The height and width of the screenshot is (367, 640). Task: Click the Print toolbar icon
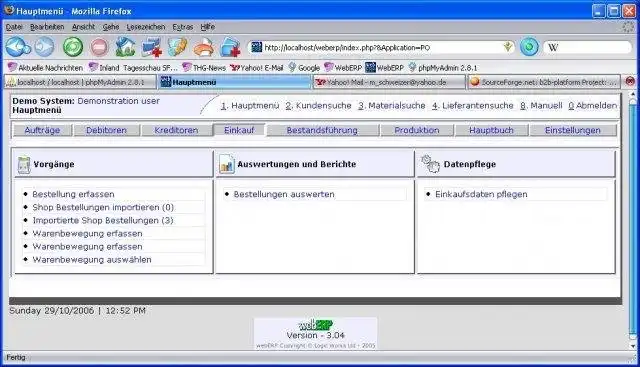pos(204,47)
